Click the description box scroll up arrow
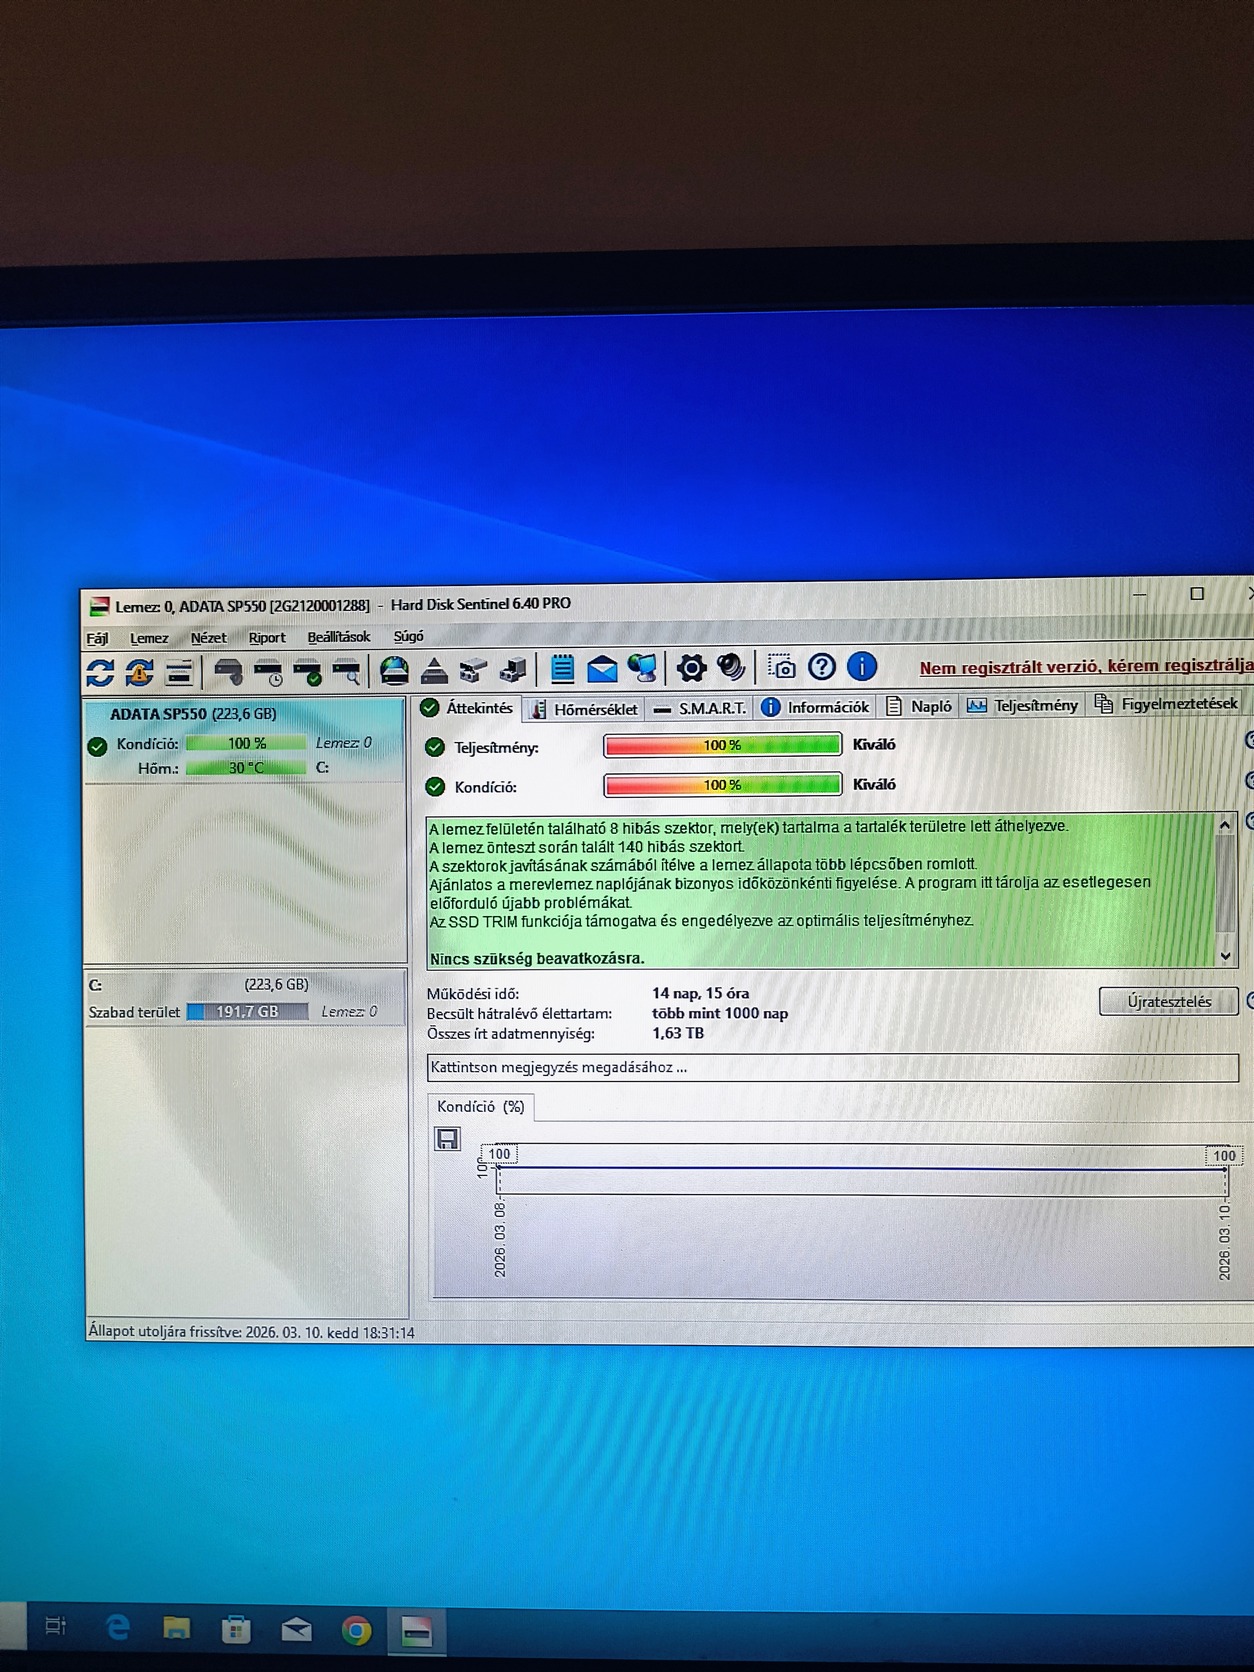1254x1672 pixels. [1225, 824]
